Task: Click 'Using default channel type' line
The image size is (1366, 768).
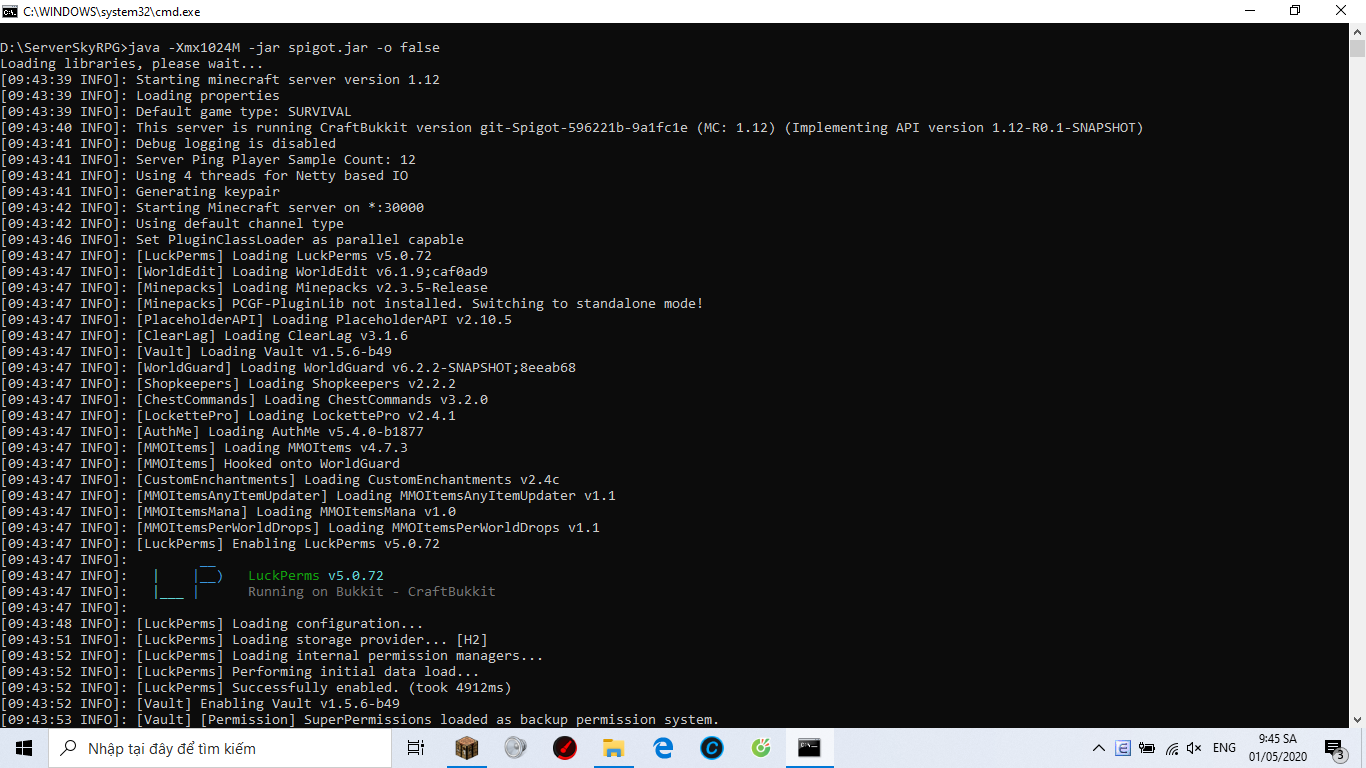Action: click(172, 224)
